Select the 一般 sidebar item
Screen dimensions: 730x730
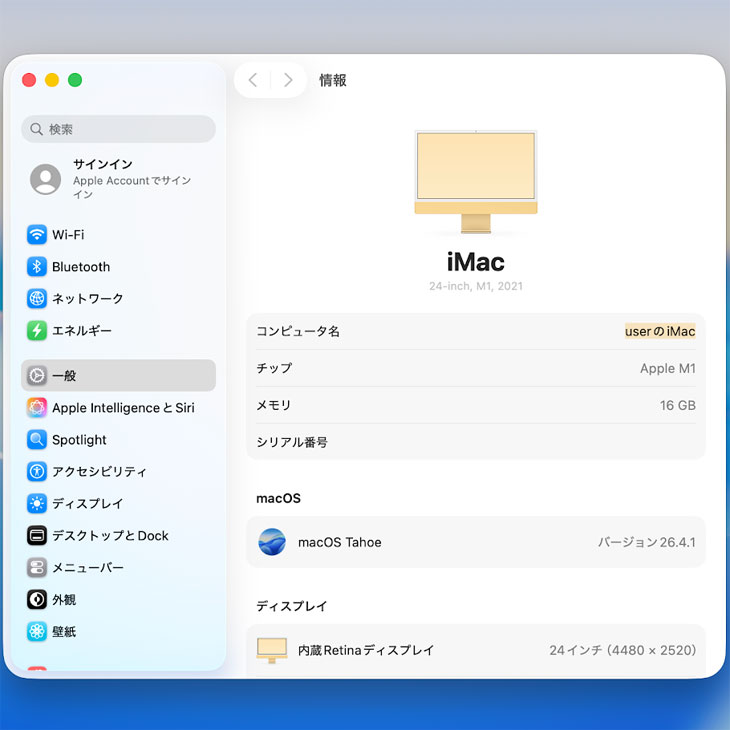pos(118,376)
